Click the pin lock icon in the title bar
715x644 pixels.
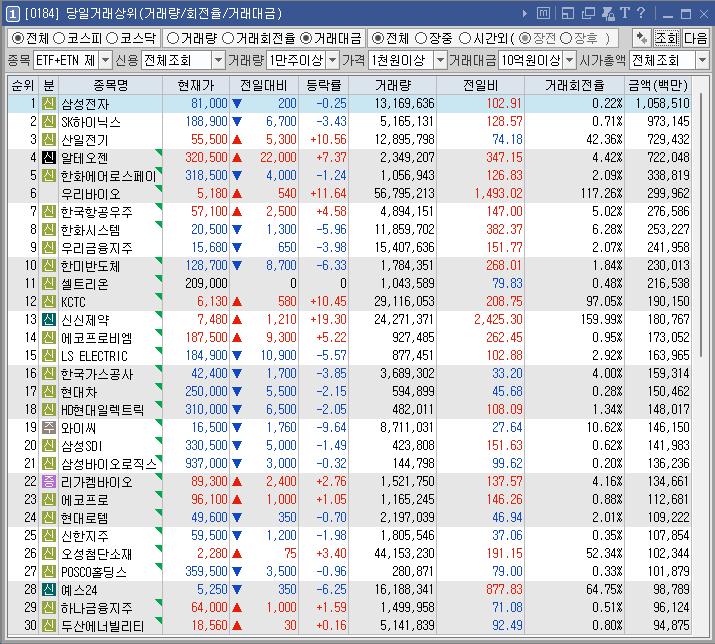point(608,13)
